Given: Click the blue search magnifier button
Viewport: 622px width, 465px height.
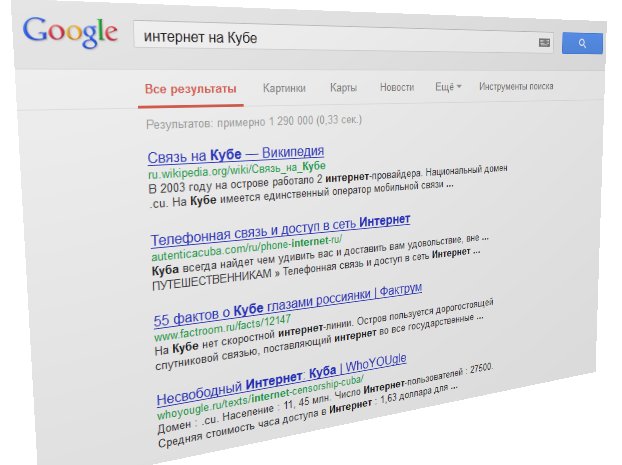Looking at the screenshot, I should (x=582, y=43).
